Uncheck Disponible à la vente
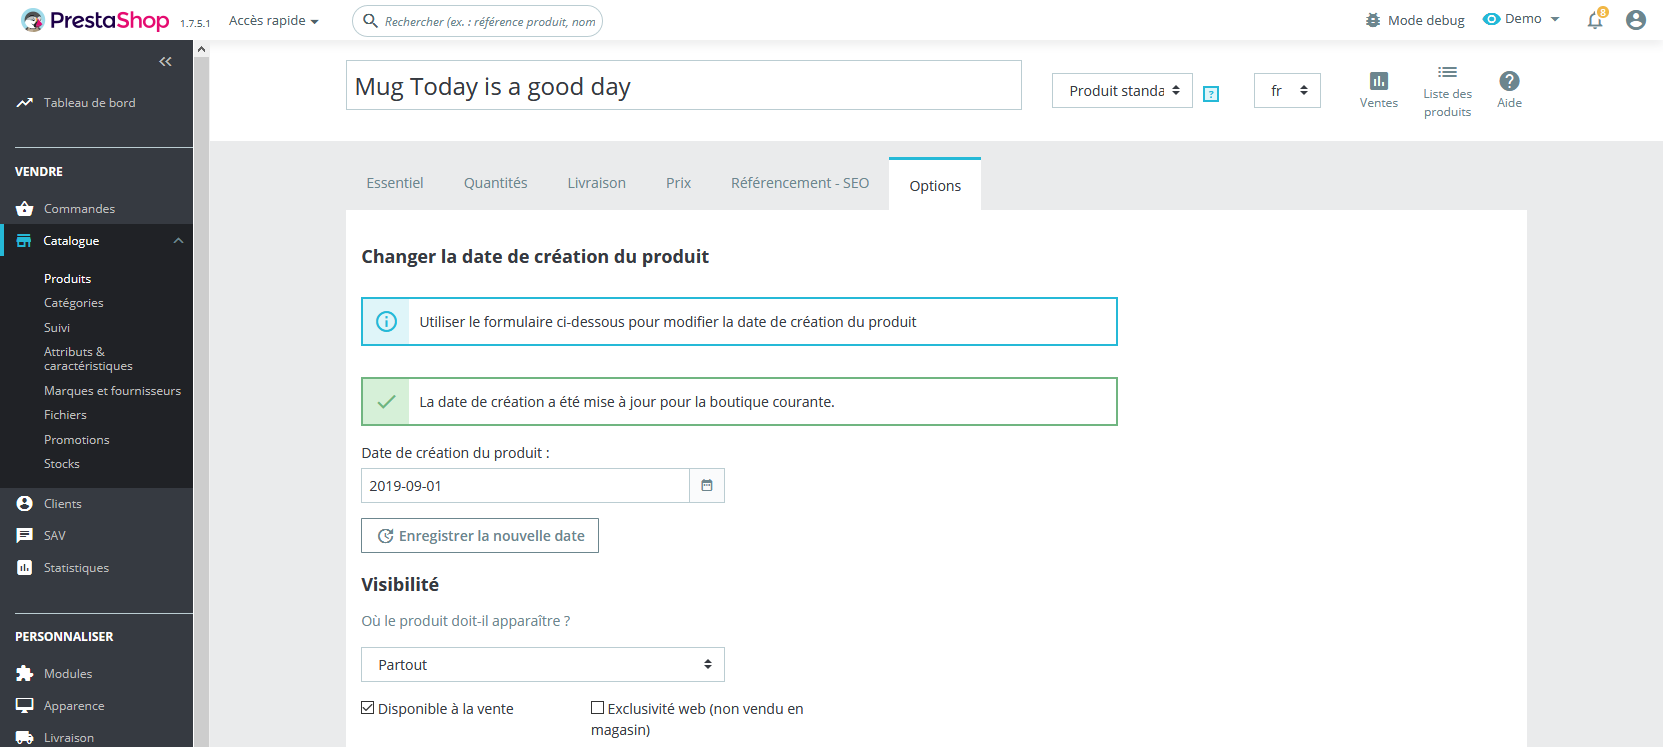The height and width of the screenshot is (747, 1663). pos(368,708)
